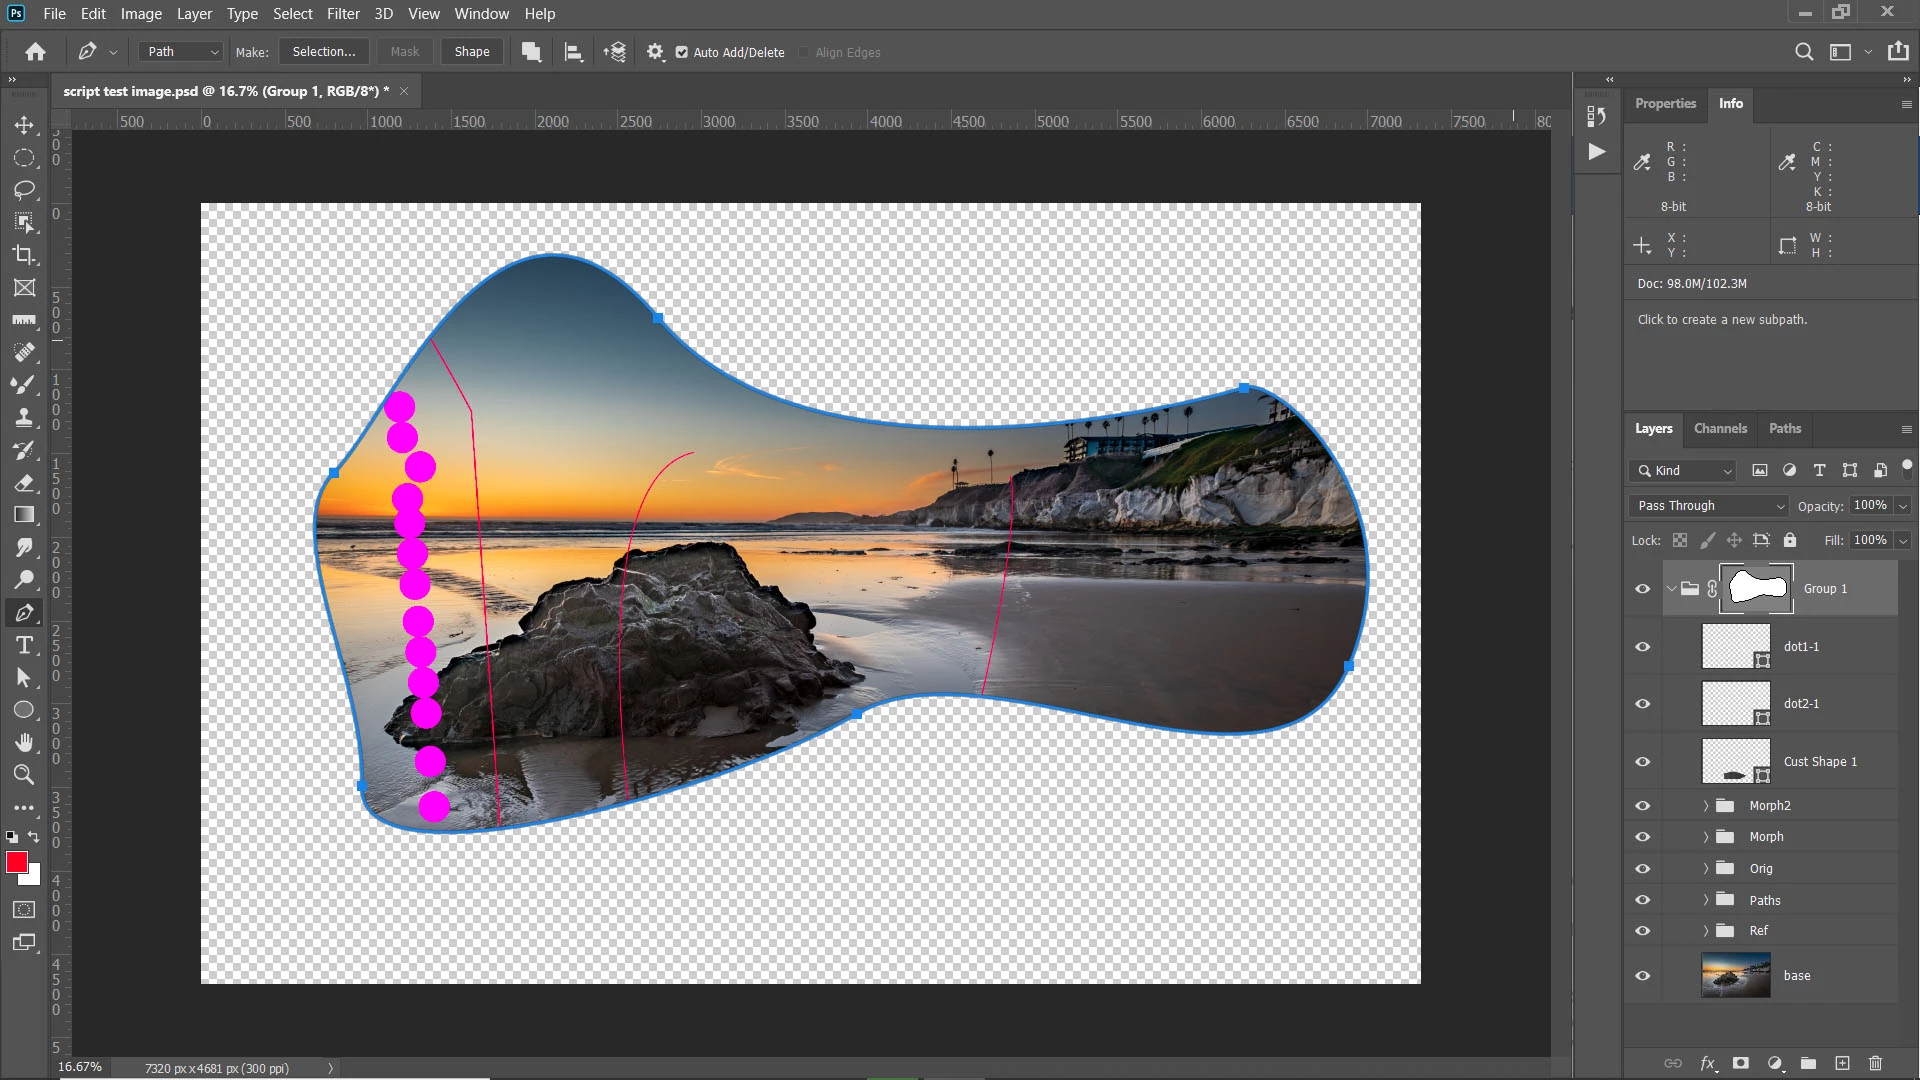
Task: Toggle Auto Add/Delete checkbox
Action: click(682, 52)
